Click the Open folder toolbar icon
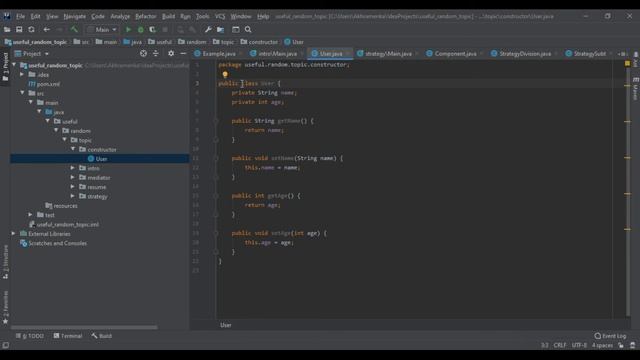This screenshot has width=640, height=360. tap(7, 30)
